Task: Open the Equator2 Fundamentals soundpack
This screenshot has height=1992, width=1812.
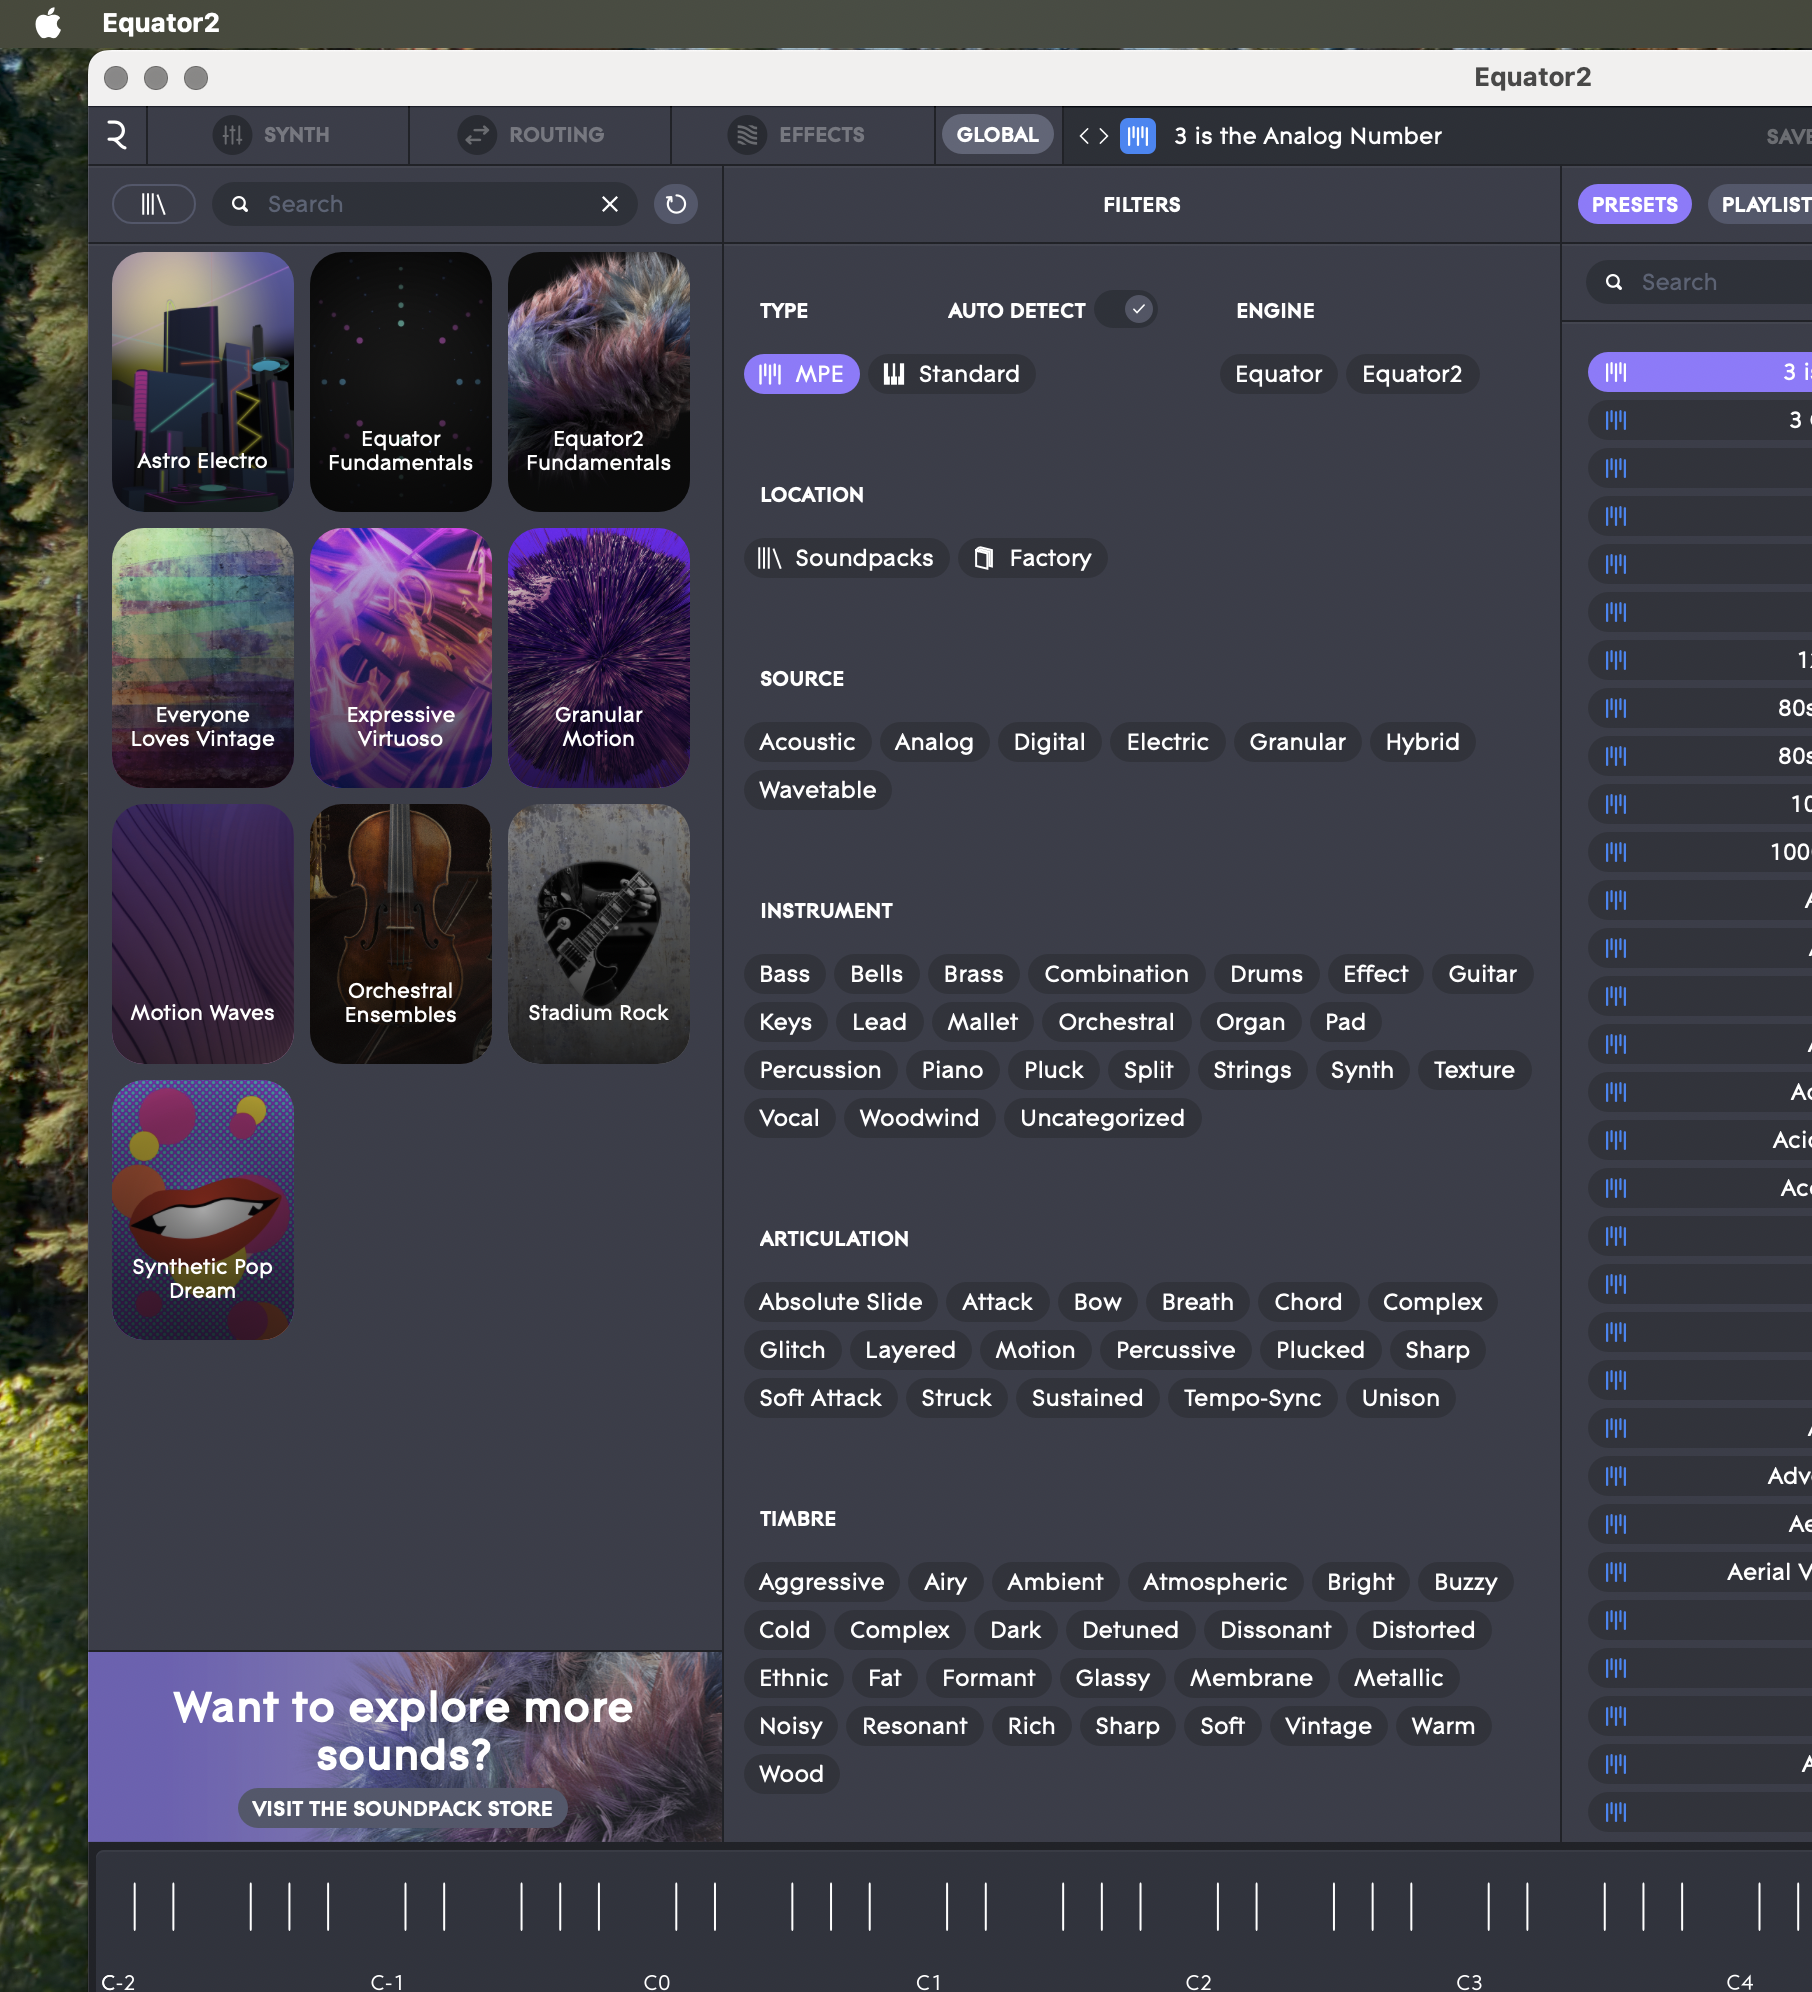Action: click(x=599, y=381)
